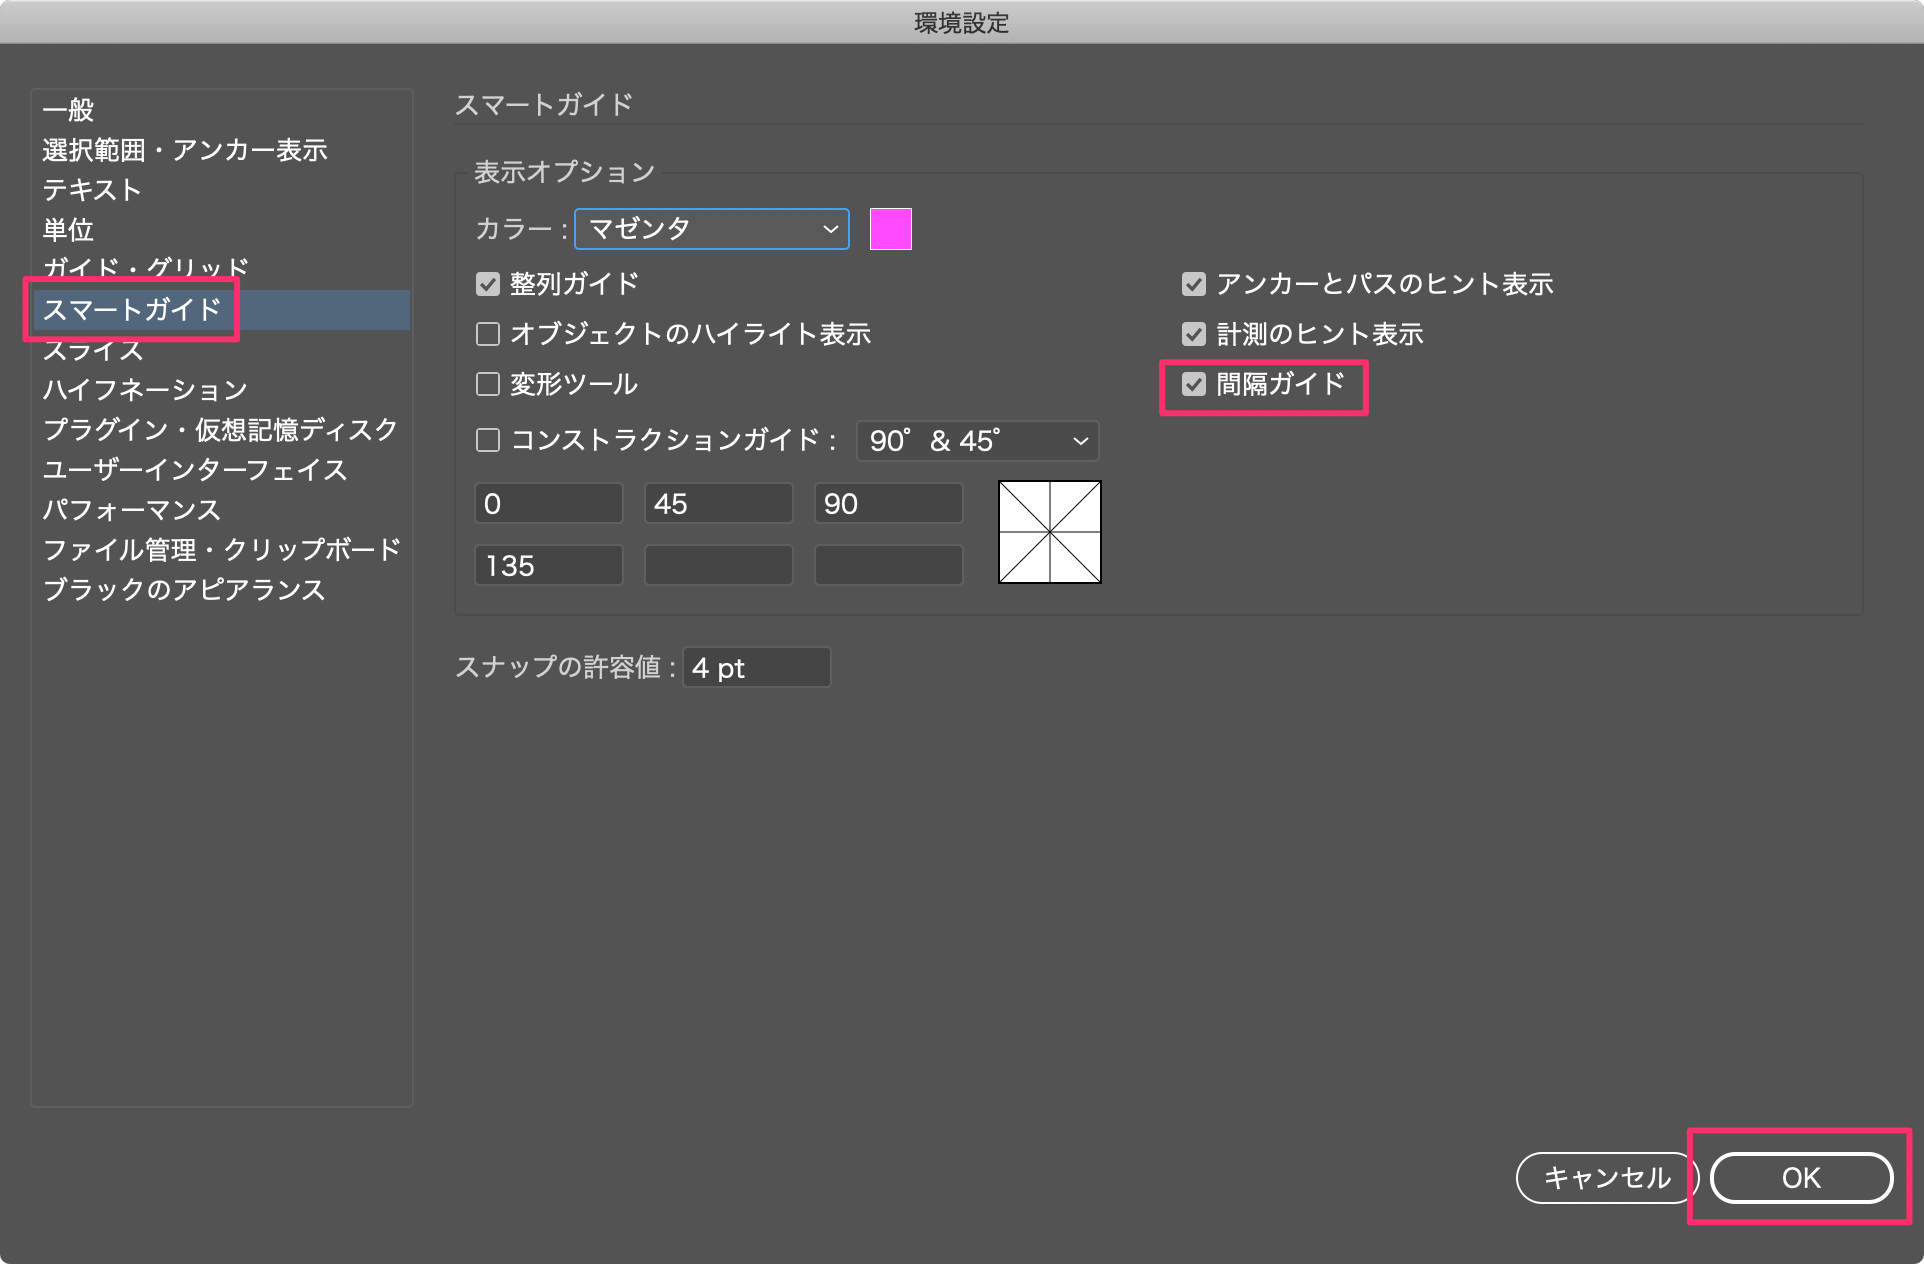
Task: Confirm settings with the OK button
Action: coord(1801,1178)
